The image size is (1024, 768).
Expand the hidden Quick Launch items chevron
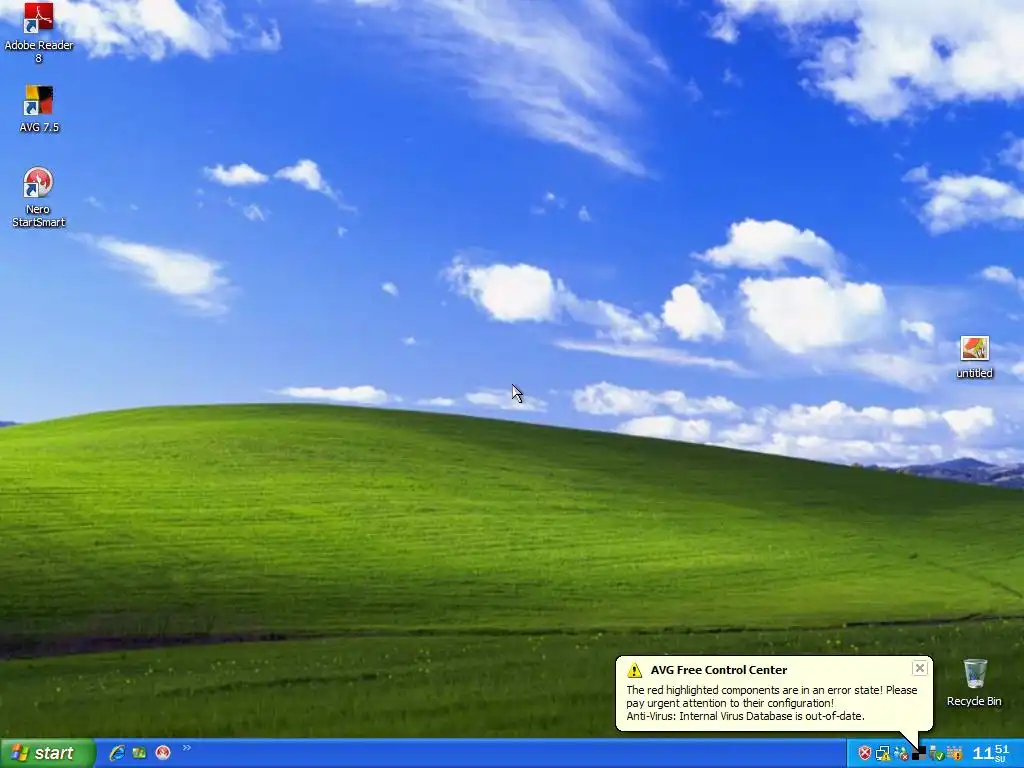tap(187, 748)
